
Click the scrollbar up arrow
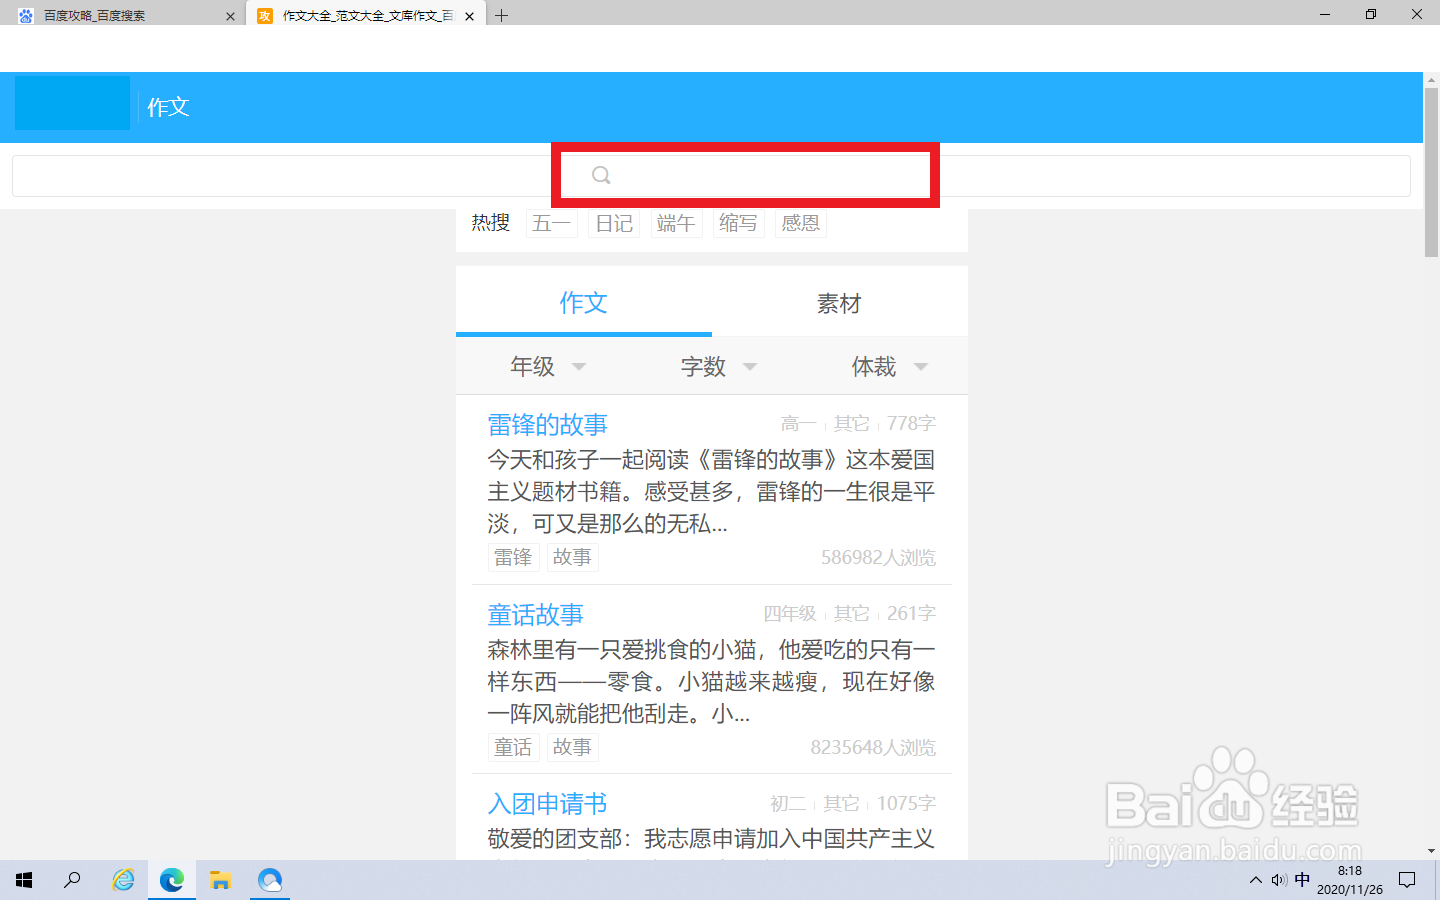click(x=1431, y=79)
